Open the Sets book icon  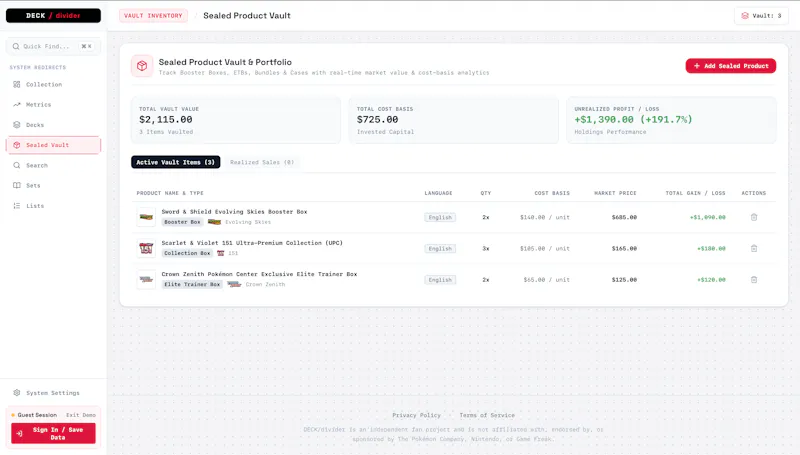pyautogui.click(x=17, y=185)
